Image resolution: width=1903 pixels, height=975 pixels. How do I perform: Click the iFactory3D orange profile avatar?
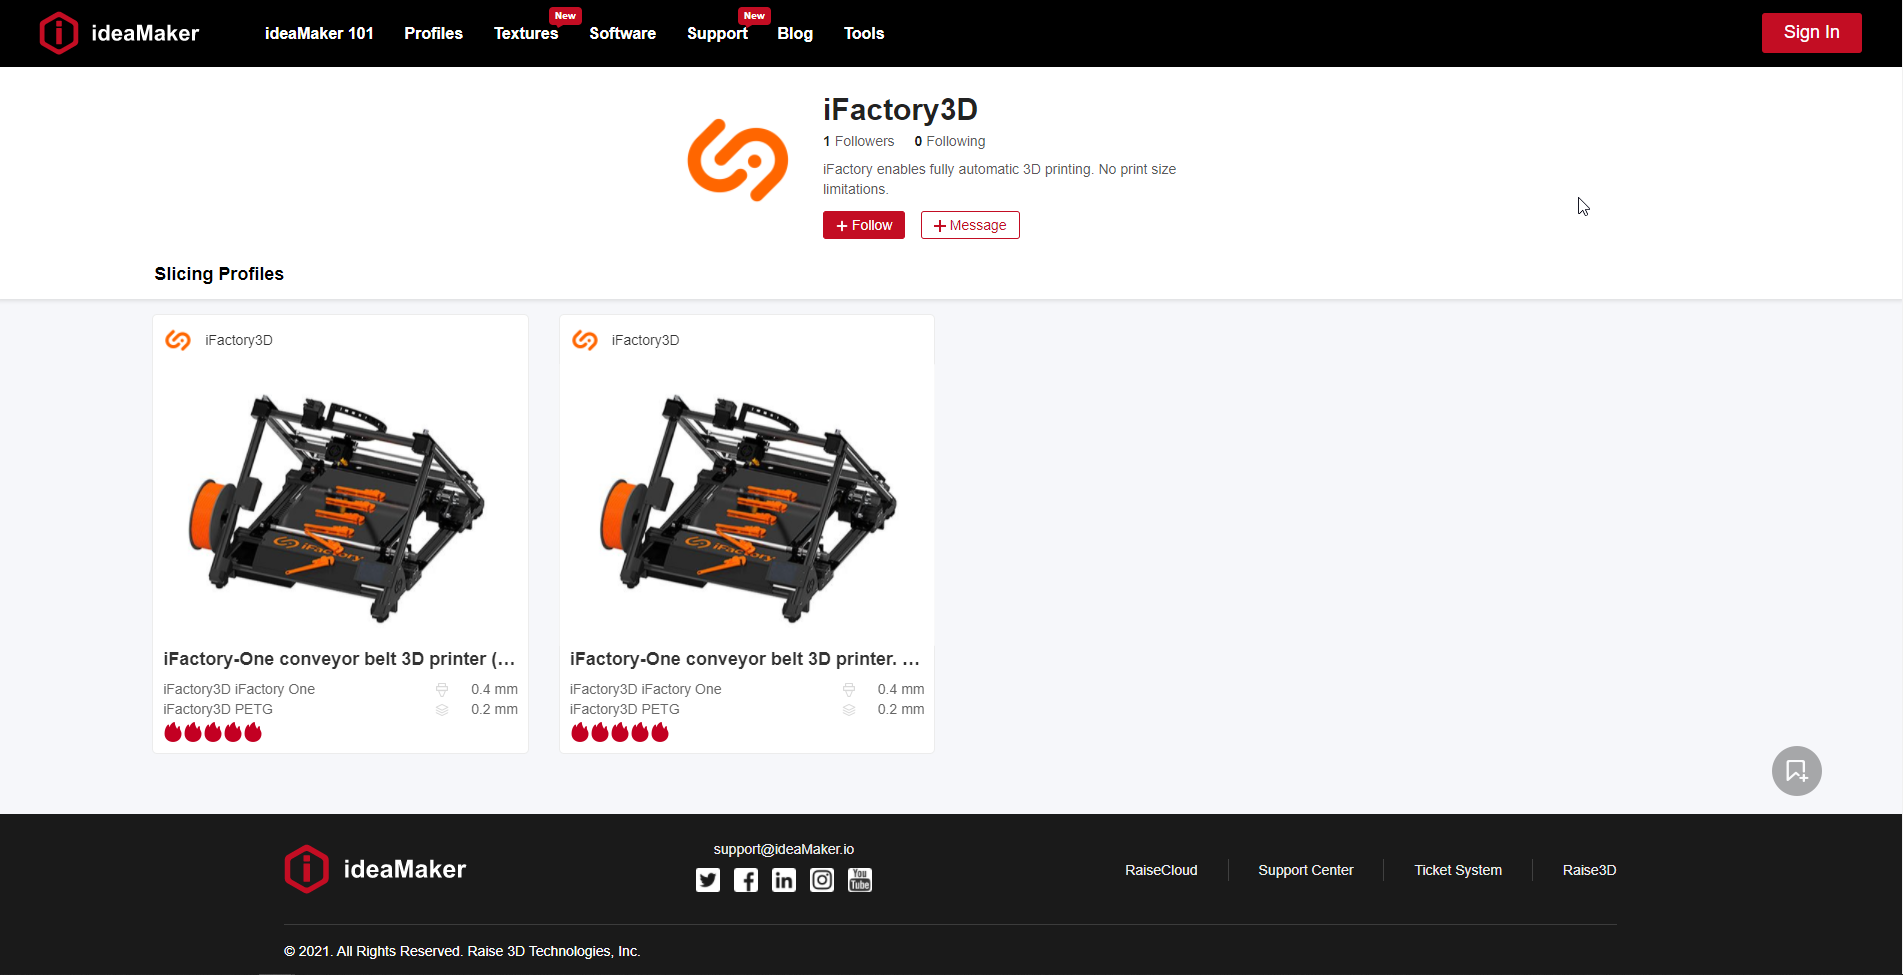738,160
